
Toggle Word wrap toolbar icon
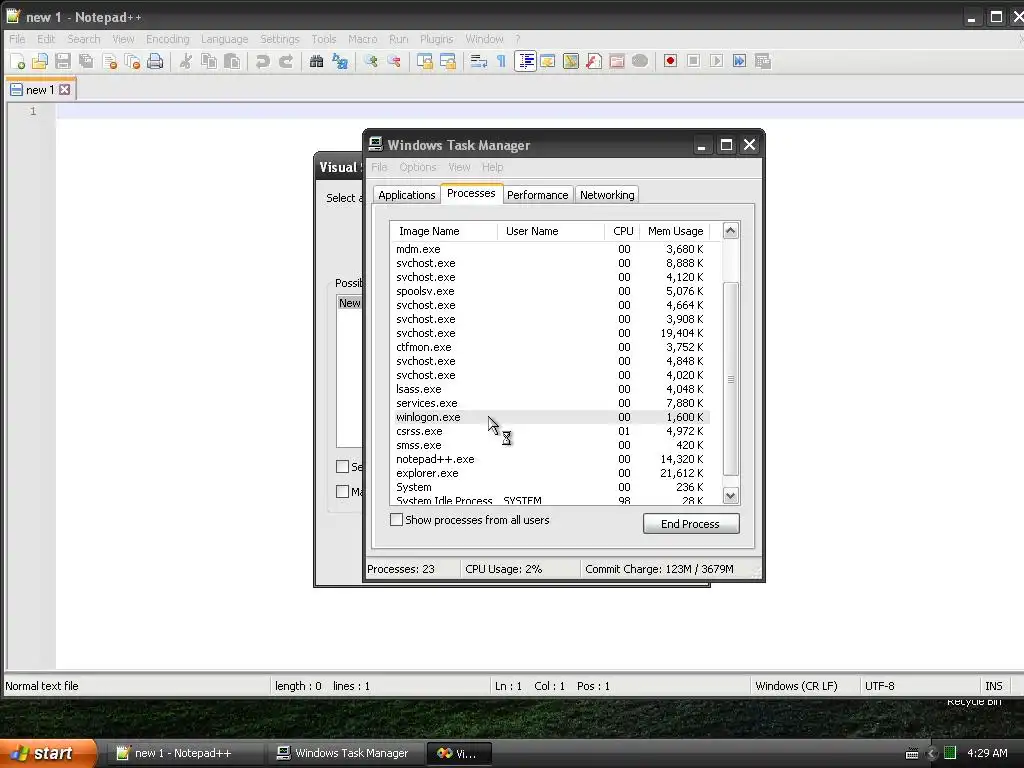coord(479,61)
